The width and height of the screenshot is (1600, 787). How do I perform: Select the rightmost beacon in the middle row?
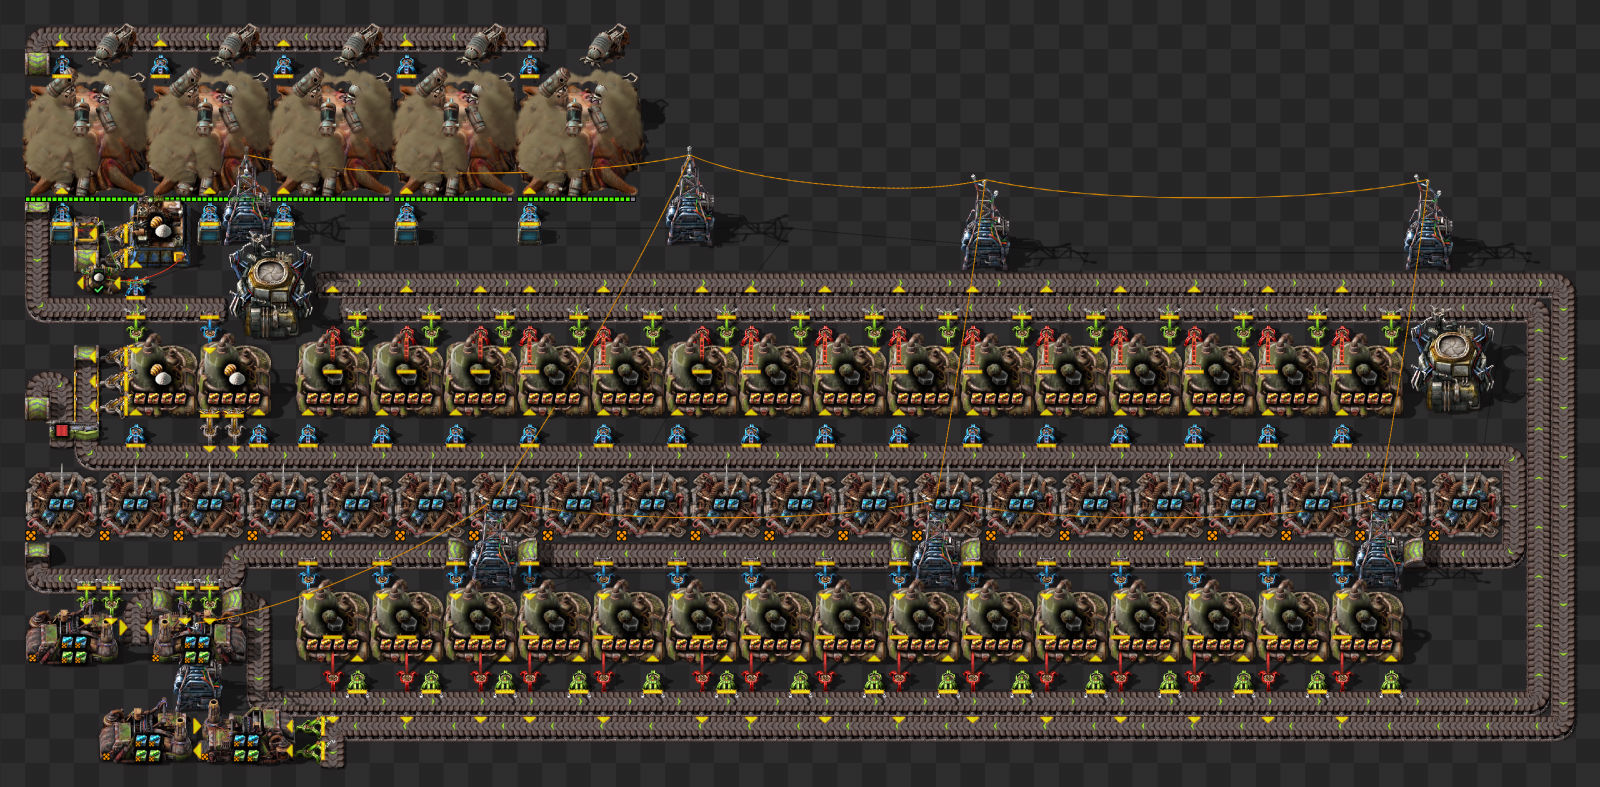pyautogui.click(x=1466, y=502)
